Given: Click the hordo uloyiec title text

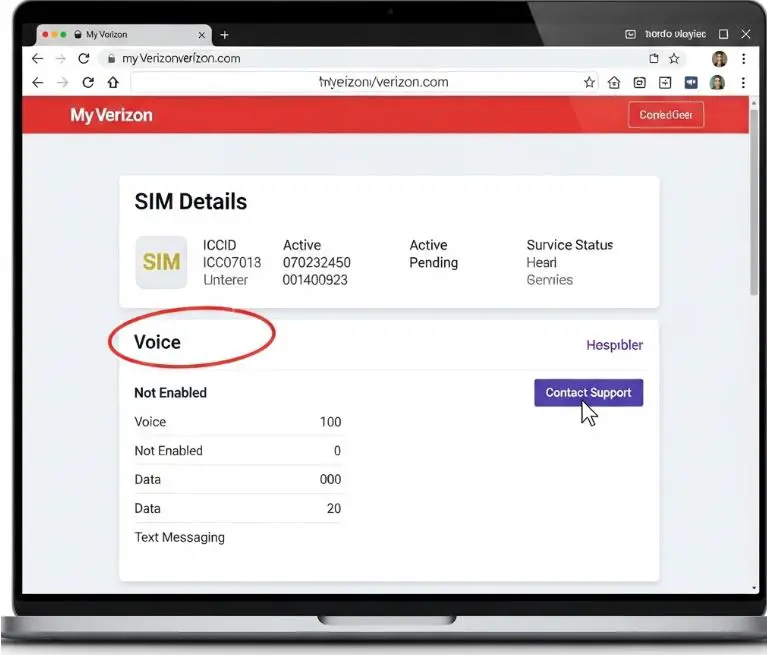Looking at the screenshot, I should coord(675,34).
